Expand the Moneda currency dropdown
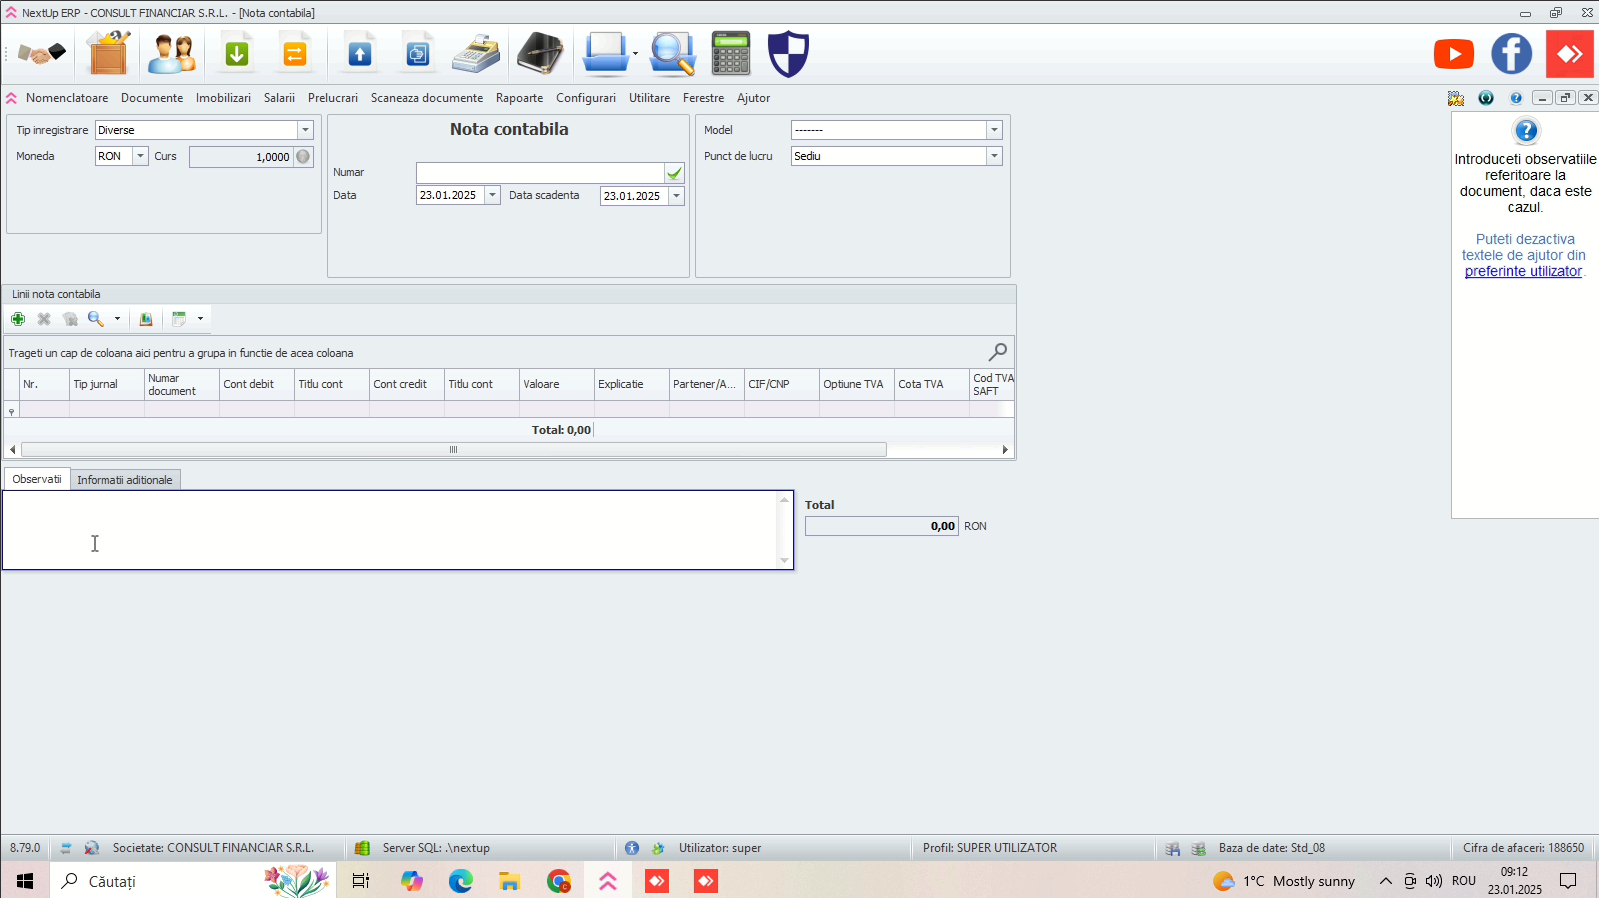Viewport: 1599px width, 898px height. [141, 156]
